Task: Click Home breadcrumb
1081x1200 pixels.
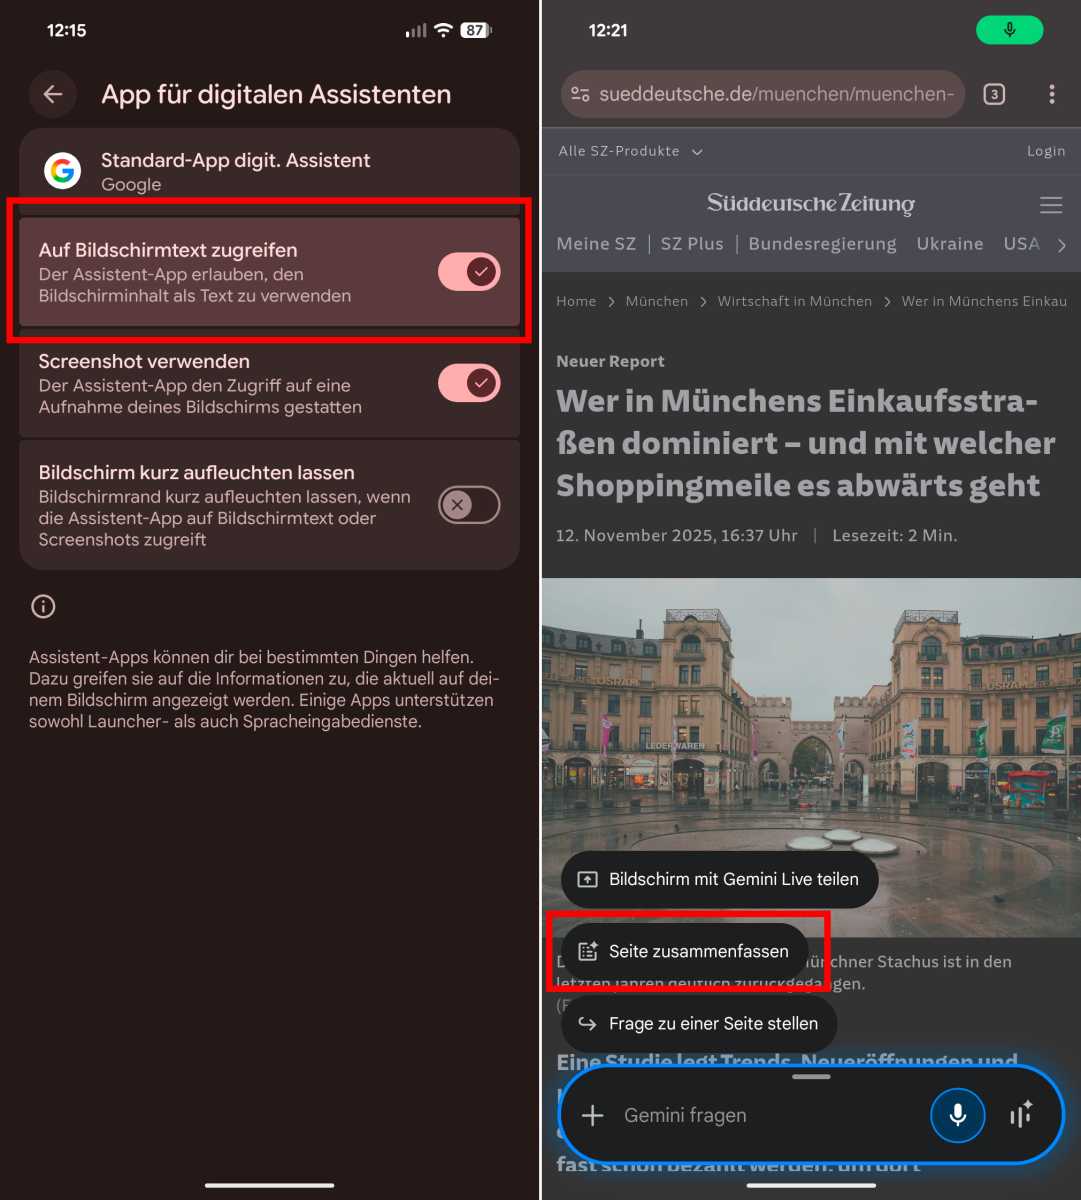Action: [x=576, y=301]
